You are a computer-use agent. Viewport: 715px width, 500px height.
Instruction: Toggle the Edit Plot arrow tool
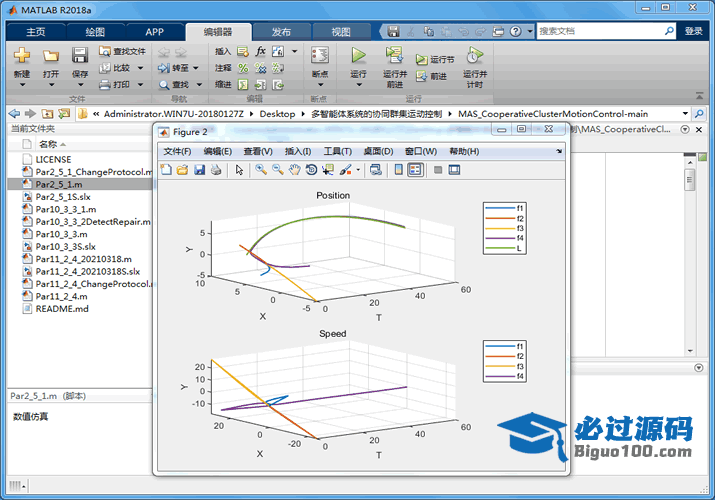pyautogui.click(x=239, y=170)
